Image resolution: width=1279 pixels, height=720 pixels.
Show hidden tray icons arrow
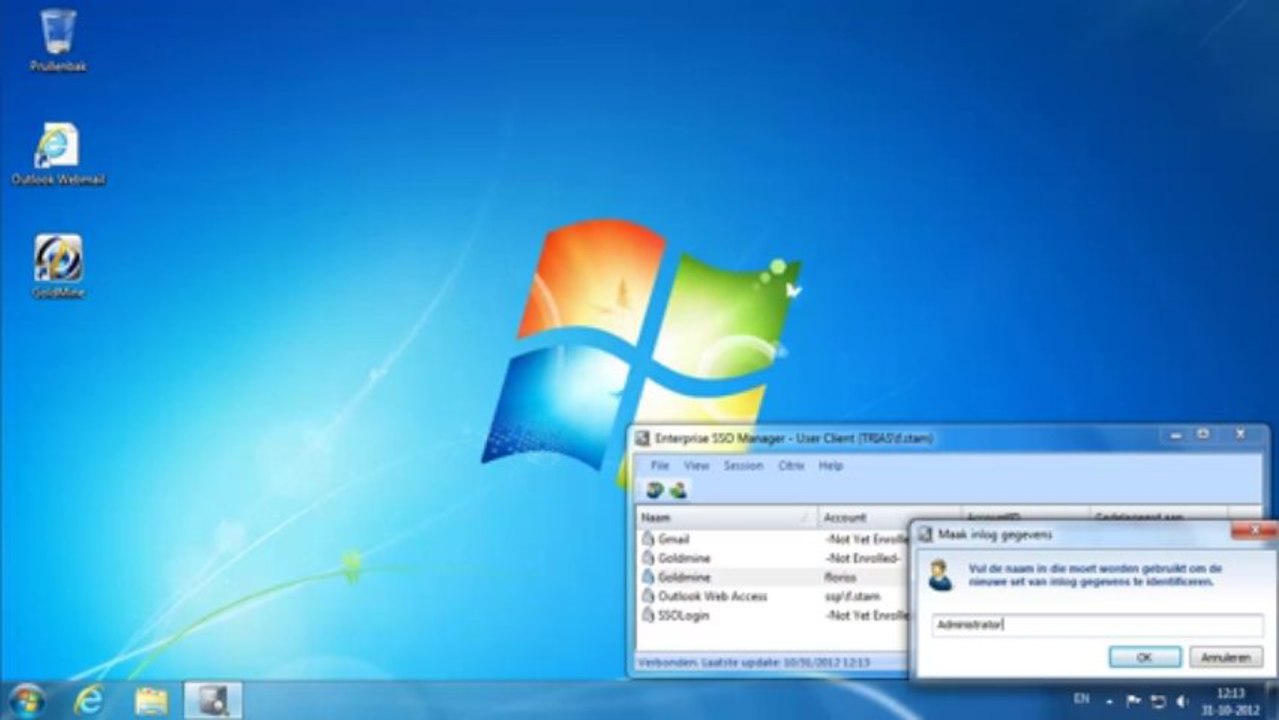[1109, 701]
